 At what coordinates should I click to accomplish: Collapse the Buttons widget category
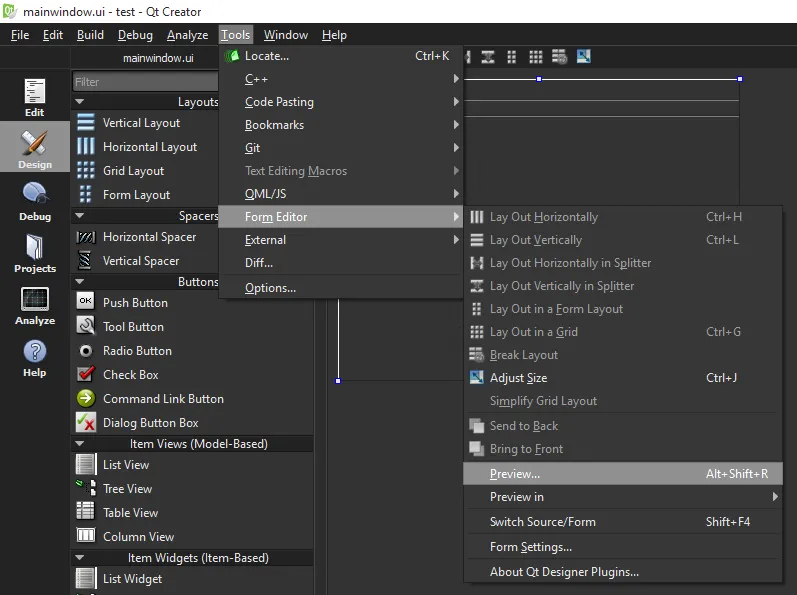point(80,282)
